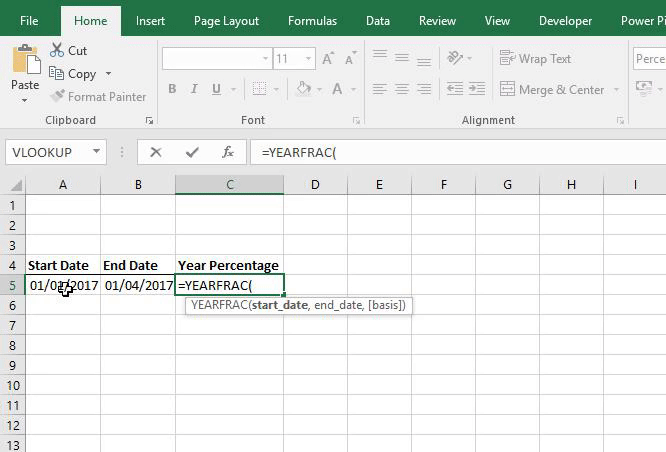Screen dimensions: 666x452
Task: Open the font size dropdown
Action: [309, 59]
